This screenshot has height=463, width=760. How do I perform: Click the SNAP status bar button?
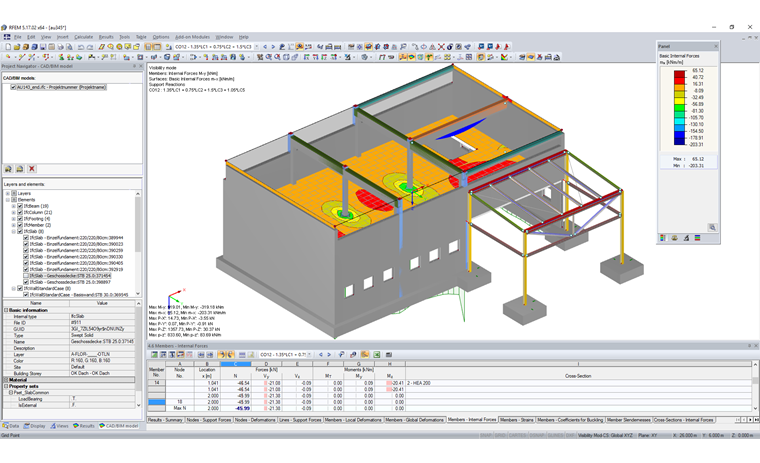pyautogui.click(x=486, y=435)
